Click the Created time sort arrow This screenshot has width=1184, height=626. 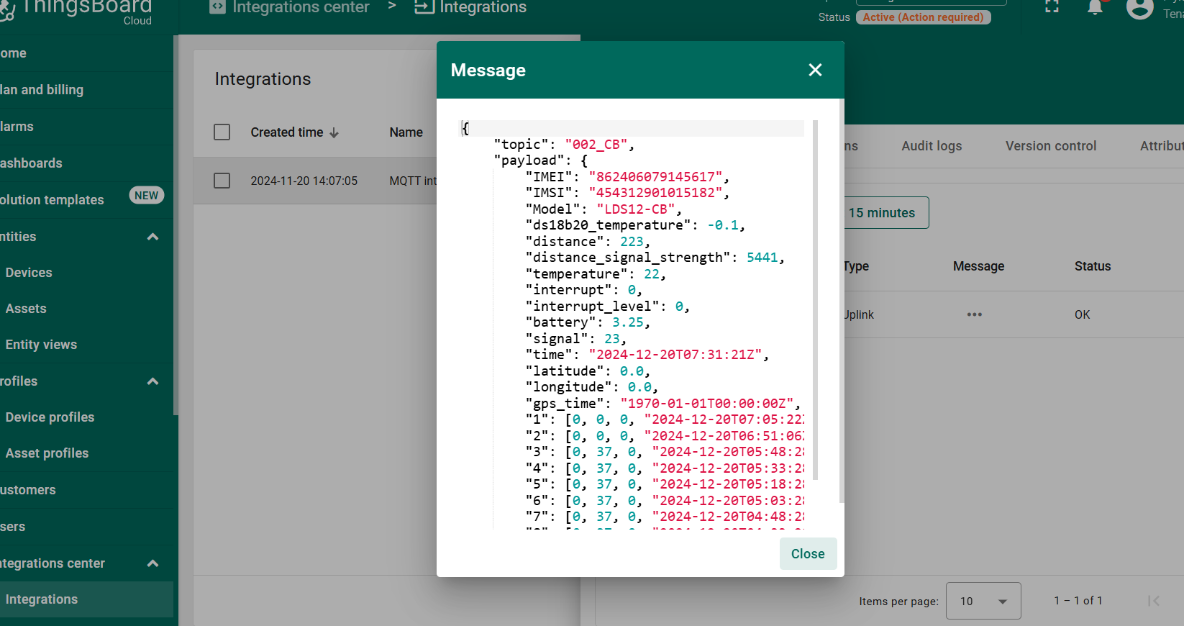334,133
